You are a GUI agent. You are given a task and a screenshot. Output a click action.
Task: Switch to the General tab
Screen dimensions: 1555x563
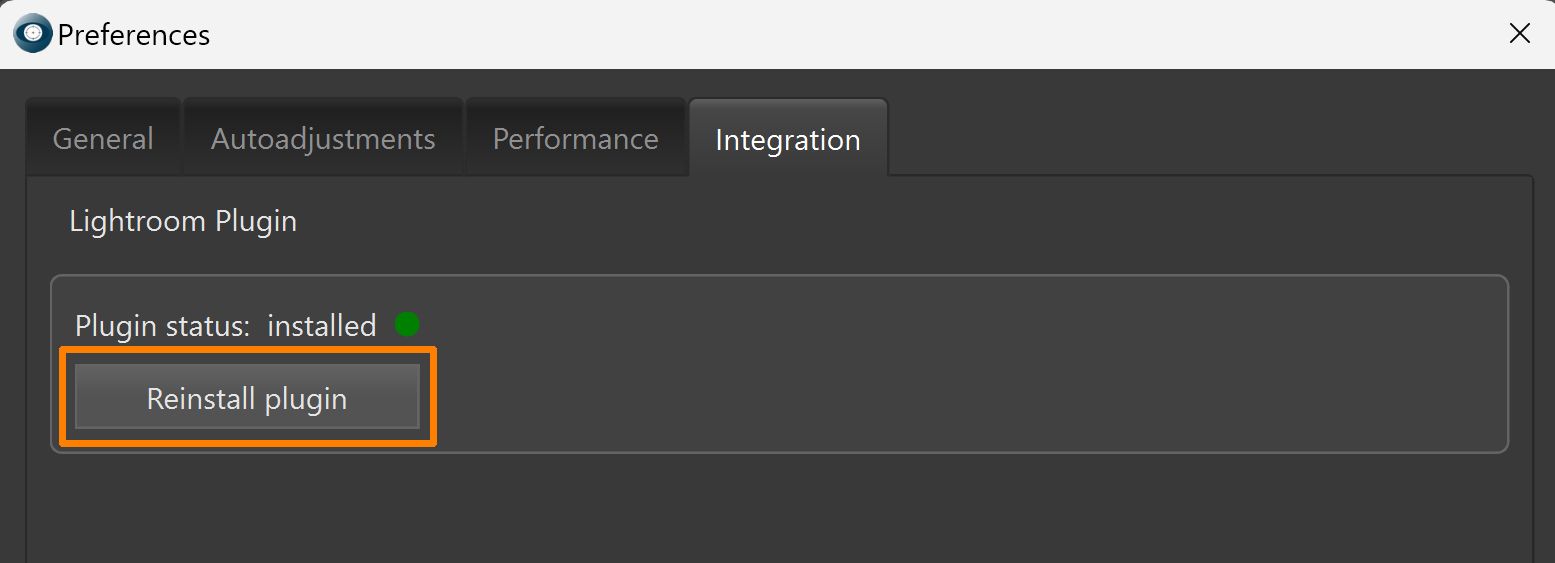(103, 138)
